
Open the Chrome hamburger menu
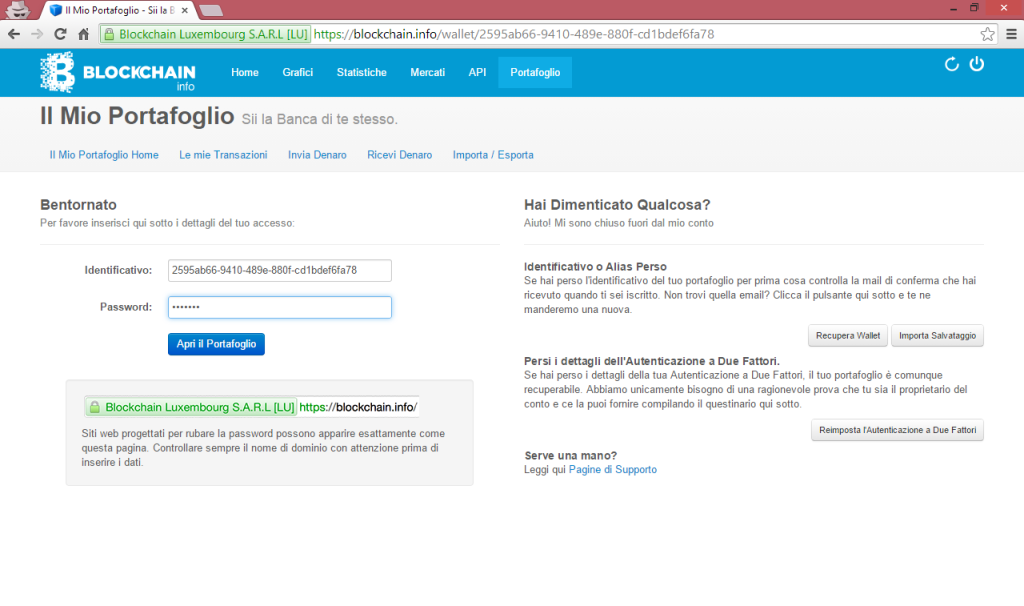pyautogui.click(x=1012, y=34)
